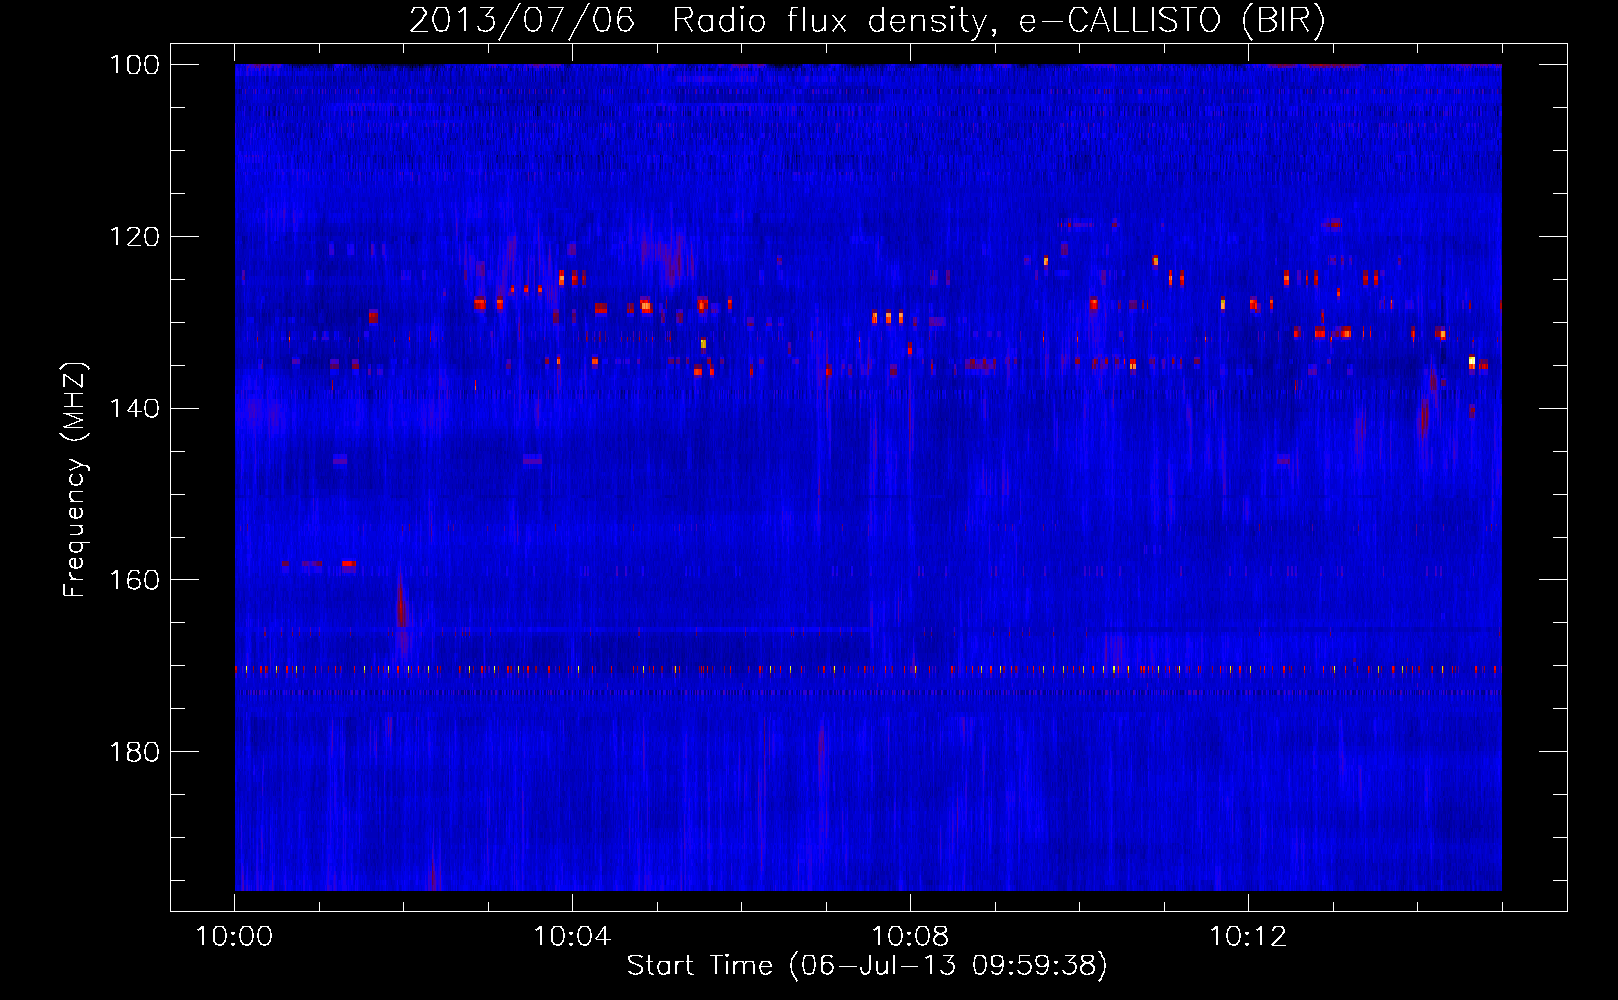Select the 160 frequency tick label

[x=134, y=580]
